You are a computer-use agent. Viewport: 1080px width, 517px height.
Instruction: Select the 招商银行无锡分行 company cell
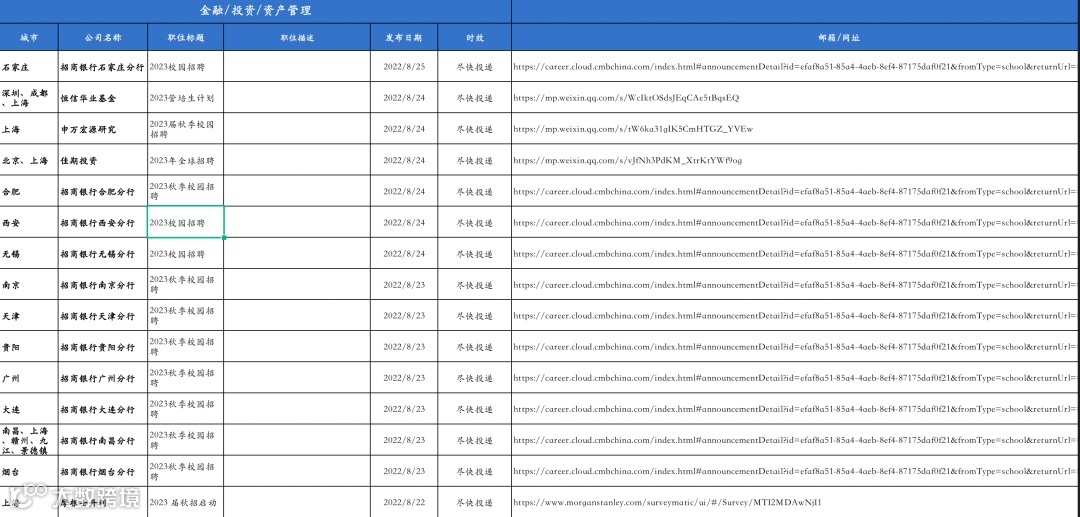[103, 254]
